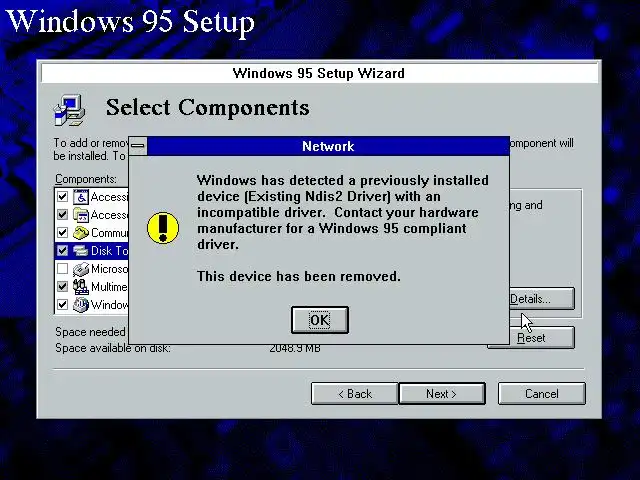Click the Reset button in Setup Wizard
This screenshot has width=640, height=480.
click(x=531, y=338)
